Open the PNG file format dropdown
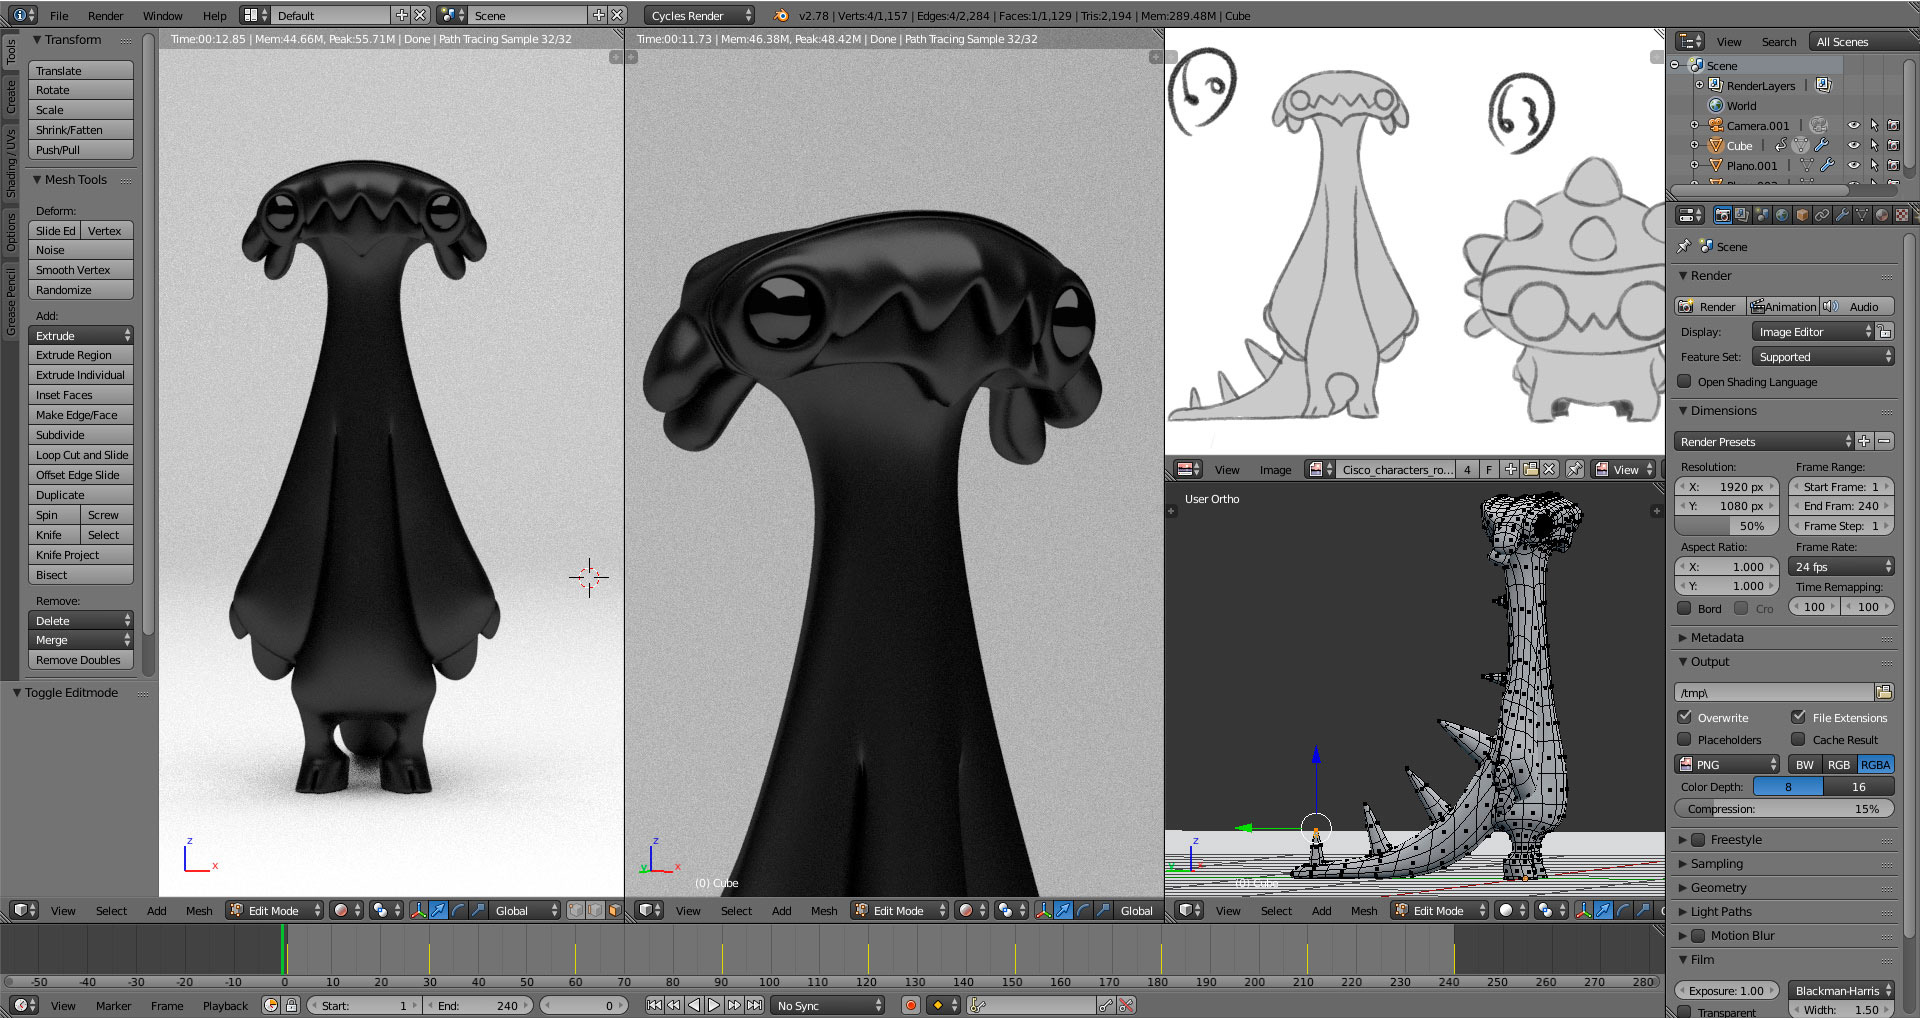Viewport: 1920px width, 1020px height. point(1727,764)
